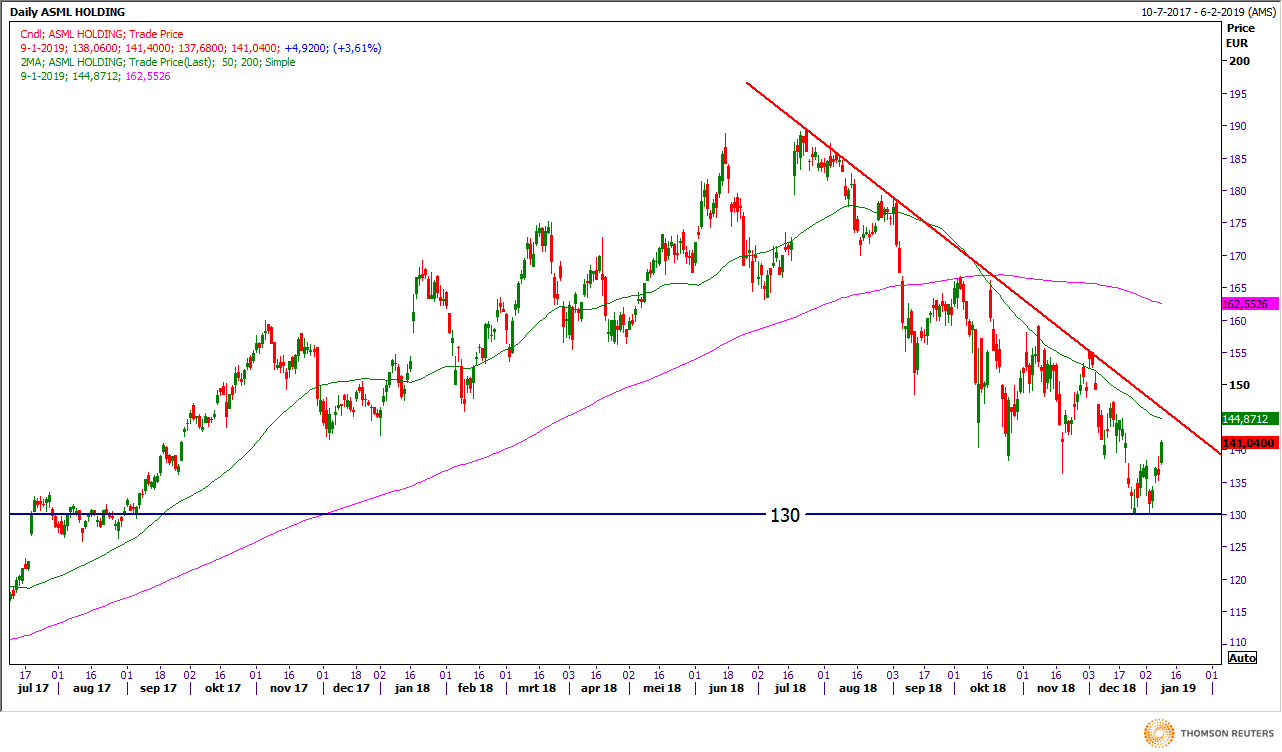
Task: Click the magenta 162,5526 price tag
Action: (1250, 303)
